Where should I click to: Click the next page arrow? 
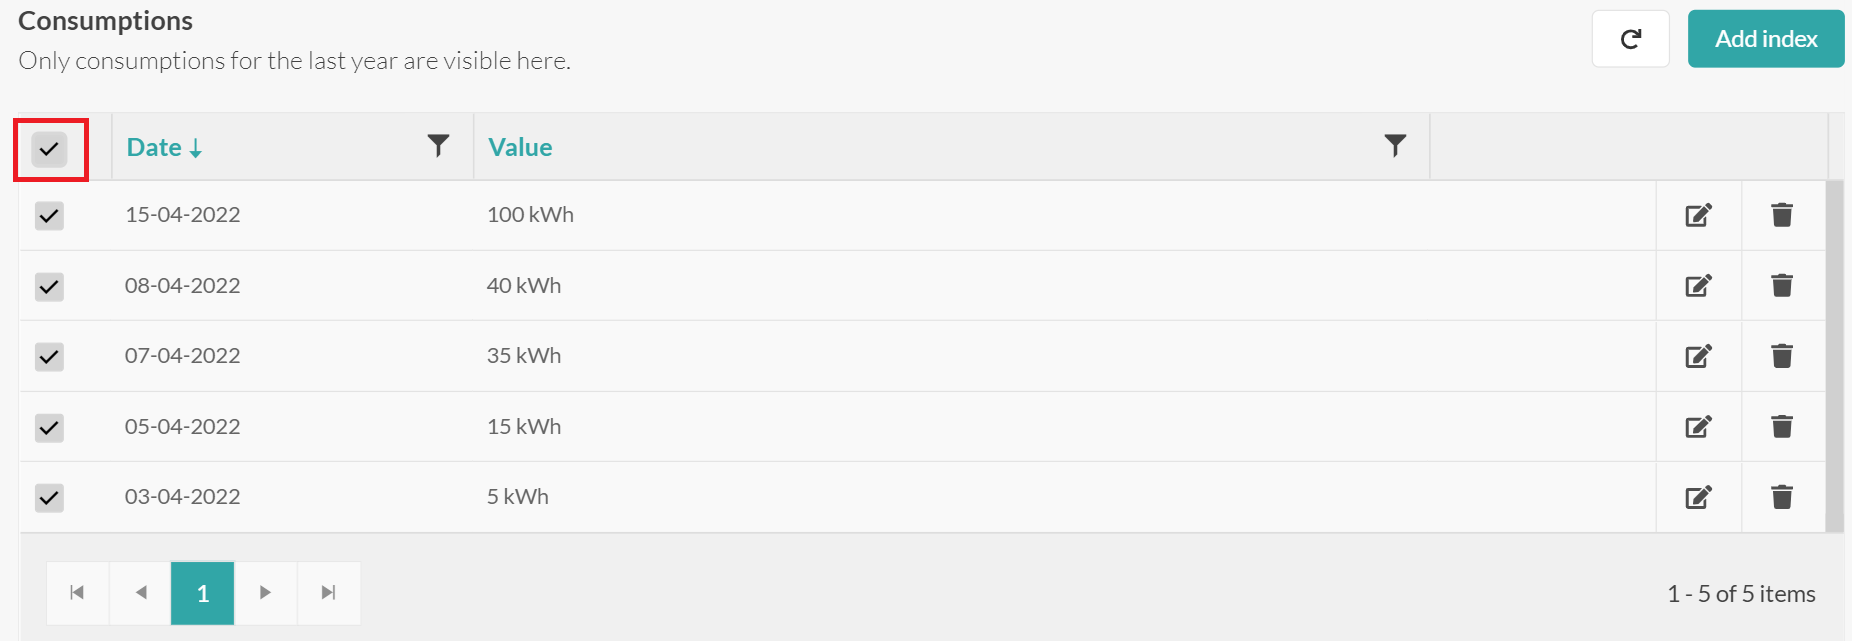265,592
